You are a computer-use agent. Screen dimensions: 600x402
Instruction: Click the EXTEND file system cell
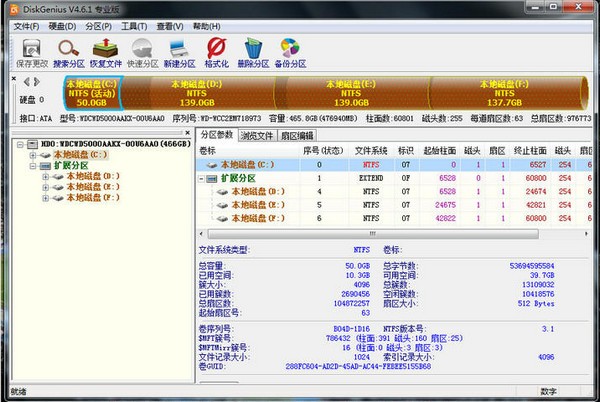click(371, 179)
